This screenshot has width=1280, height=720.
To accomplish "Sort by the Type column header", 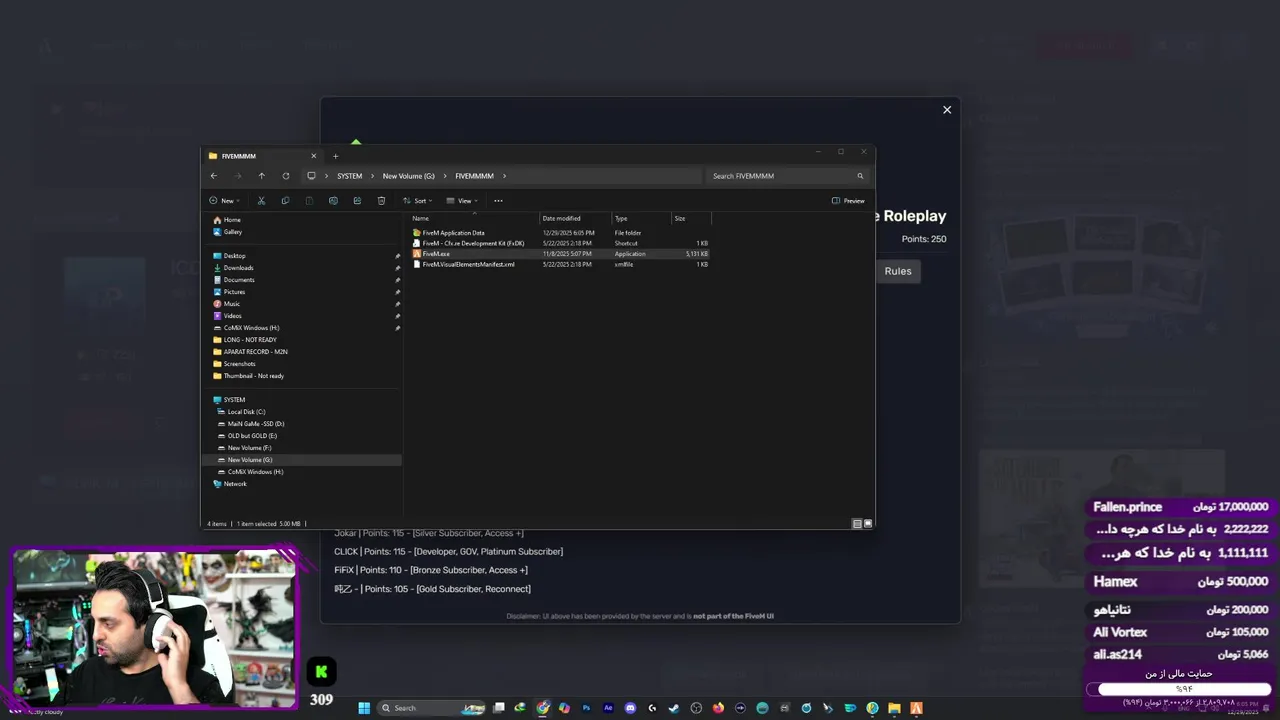I will coord(641,218).
